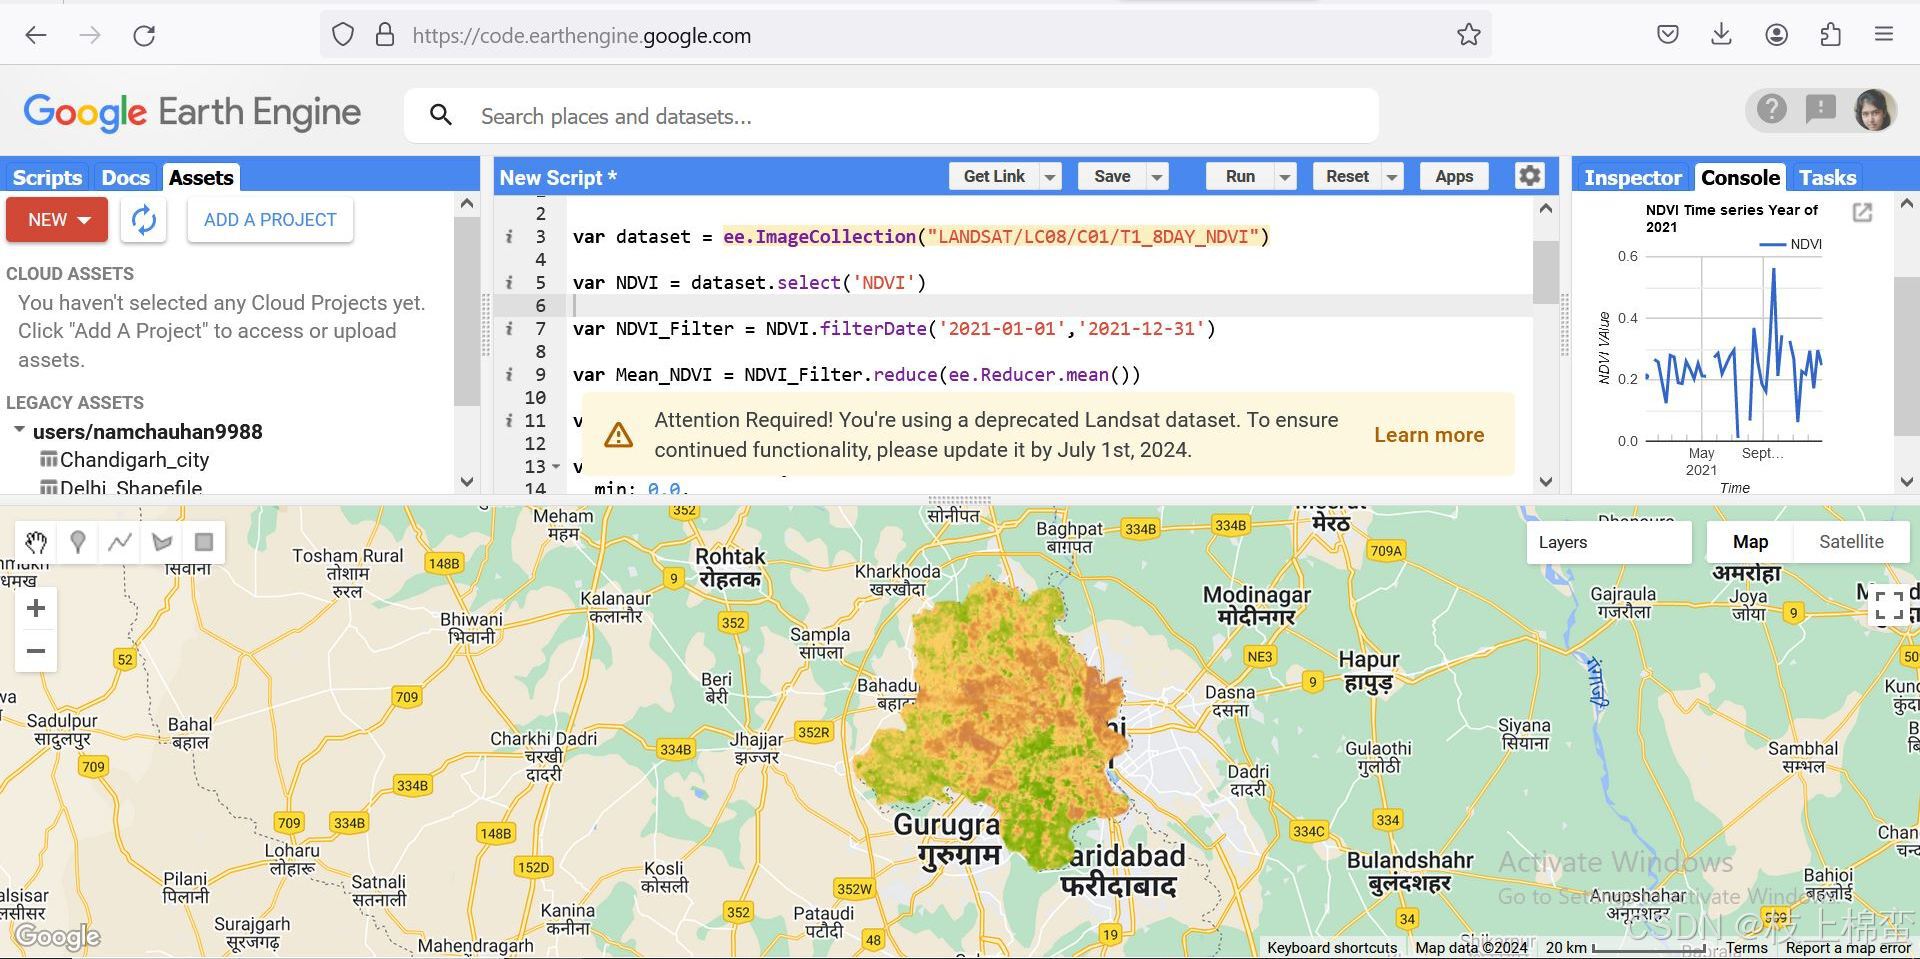
Task: Collapse the users/namchauhan9988 asset folder
Action: (19, 430)
